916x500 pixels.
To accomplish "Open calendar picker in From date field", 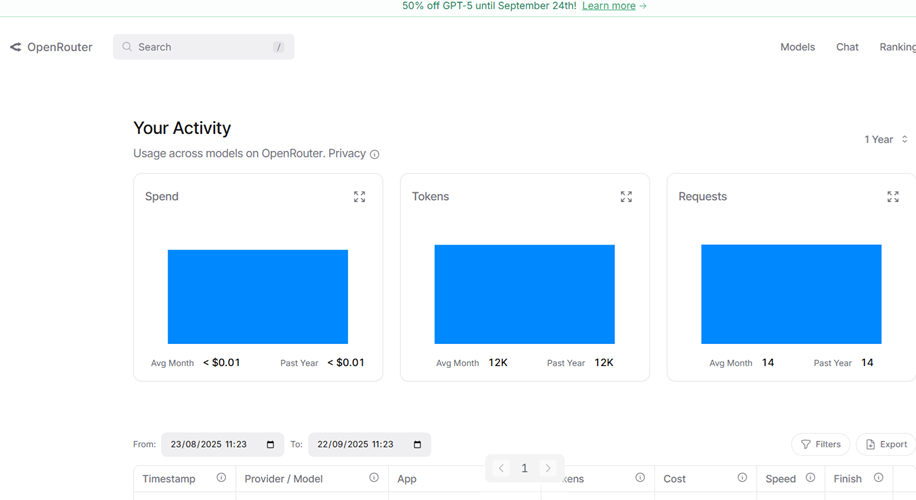I will coord(270,445).
